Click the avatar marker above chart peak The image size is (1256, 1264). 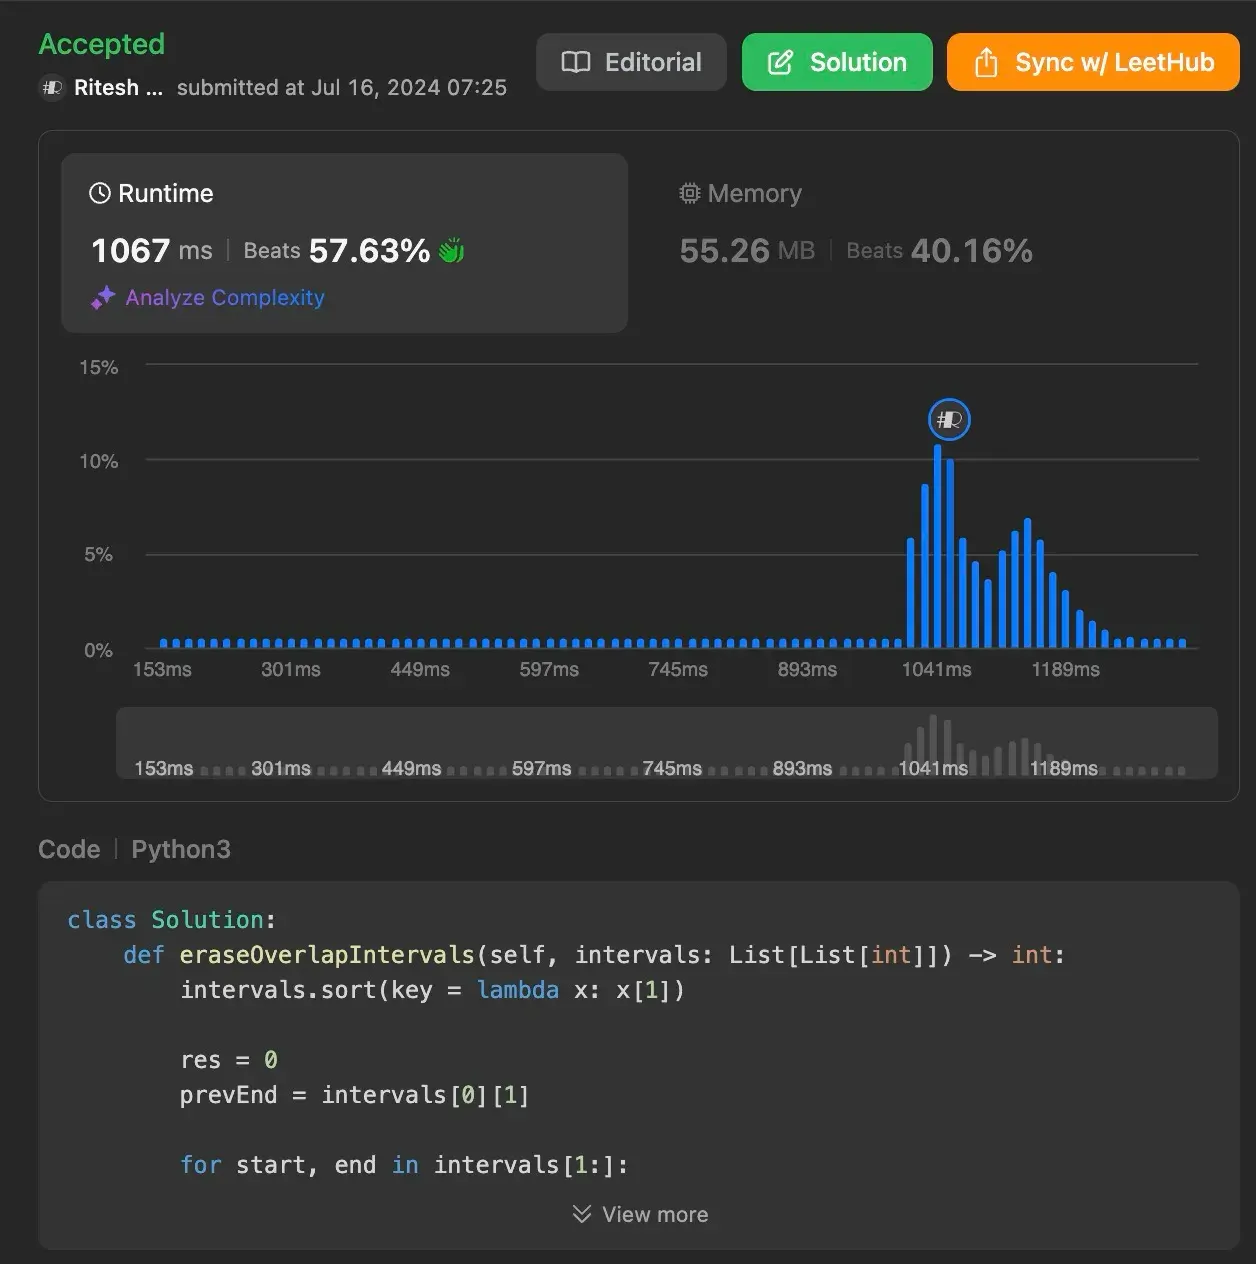[949, 419]
